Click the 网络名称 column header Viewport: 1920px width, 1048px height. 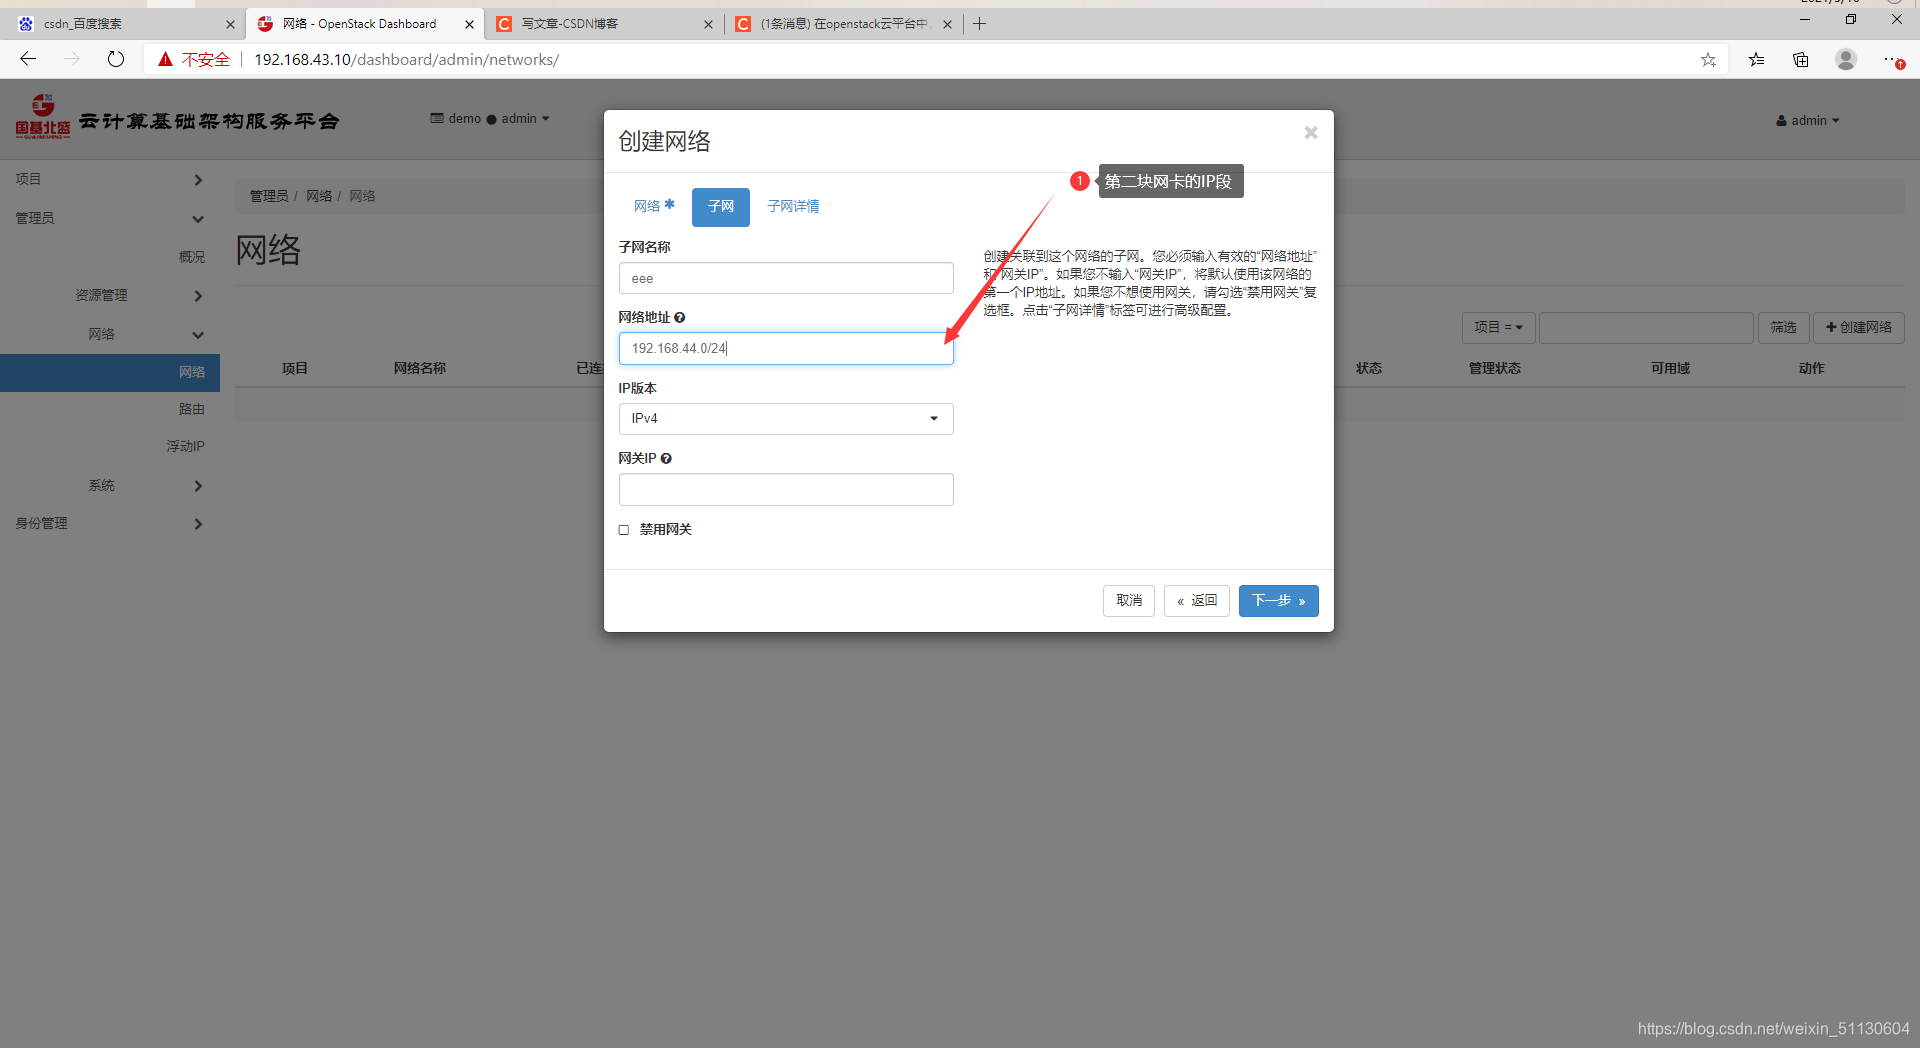420,368
